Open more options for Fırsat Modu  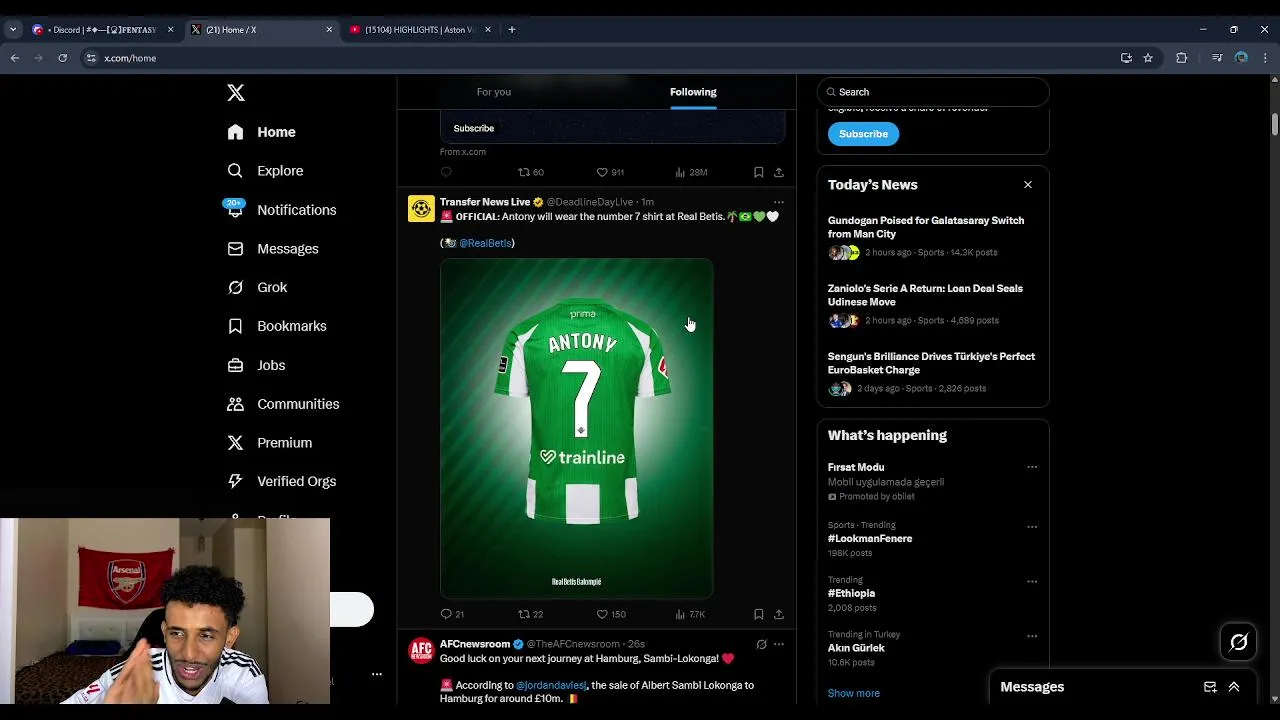(x=1032, y=467)
